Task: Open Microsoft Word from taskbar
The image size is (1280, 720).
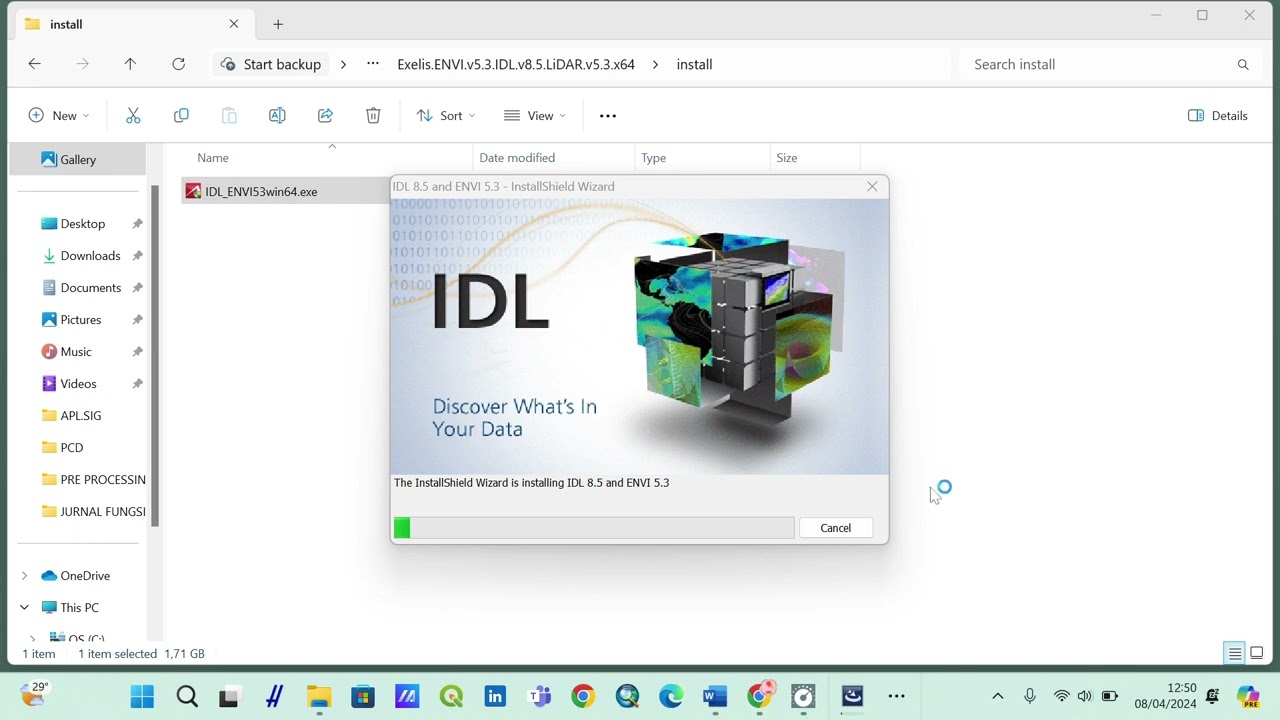Action: click(x=715, y=696)
